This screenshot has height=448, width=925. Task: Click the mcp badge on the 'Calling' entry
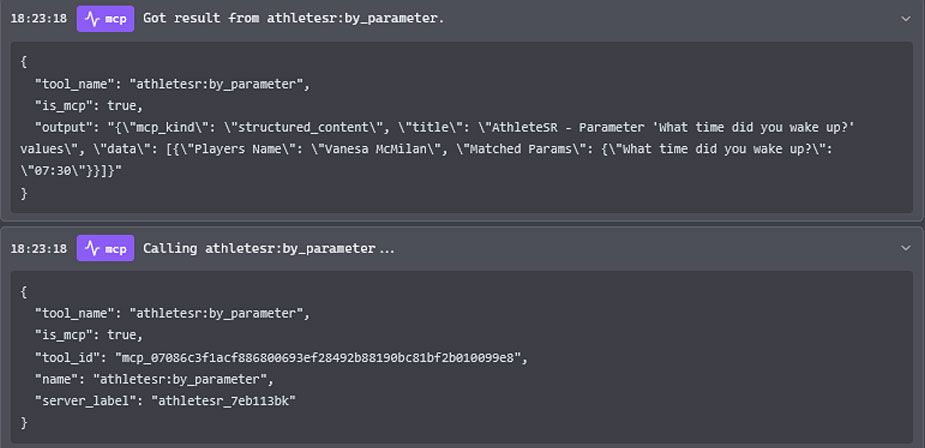[x=105, y=248]
